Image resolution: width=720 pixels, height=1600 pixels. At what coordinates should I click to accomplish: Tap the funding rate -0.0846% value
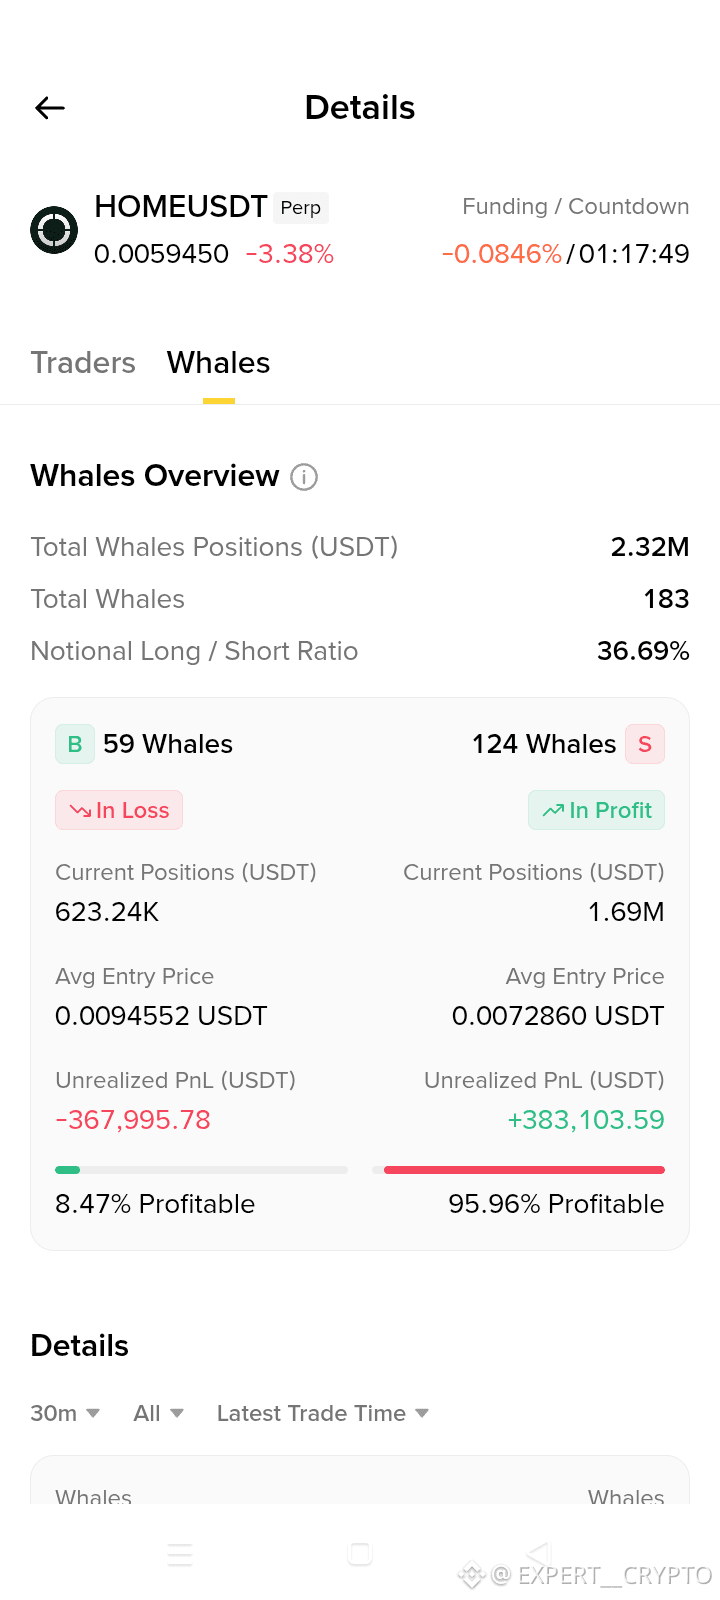502,254
